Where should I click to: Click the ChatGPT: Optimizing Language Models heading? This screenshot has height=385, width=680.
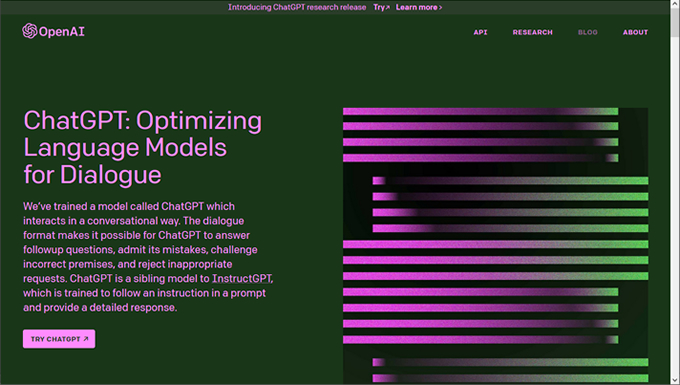(x=143, y=147)
